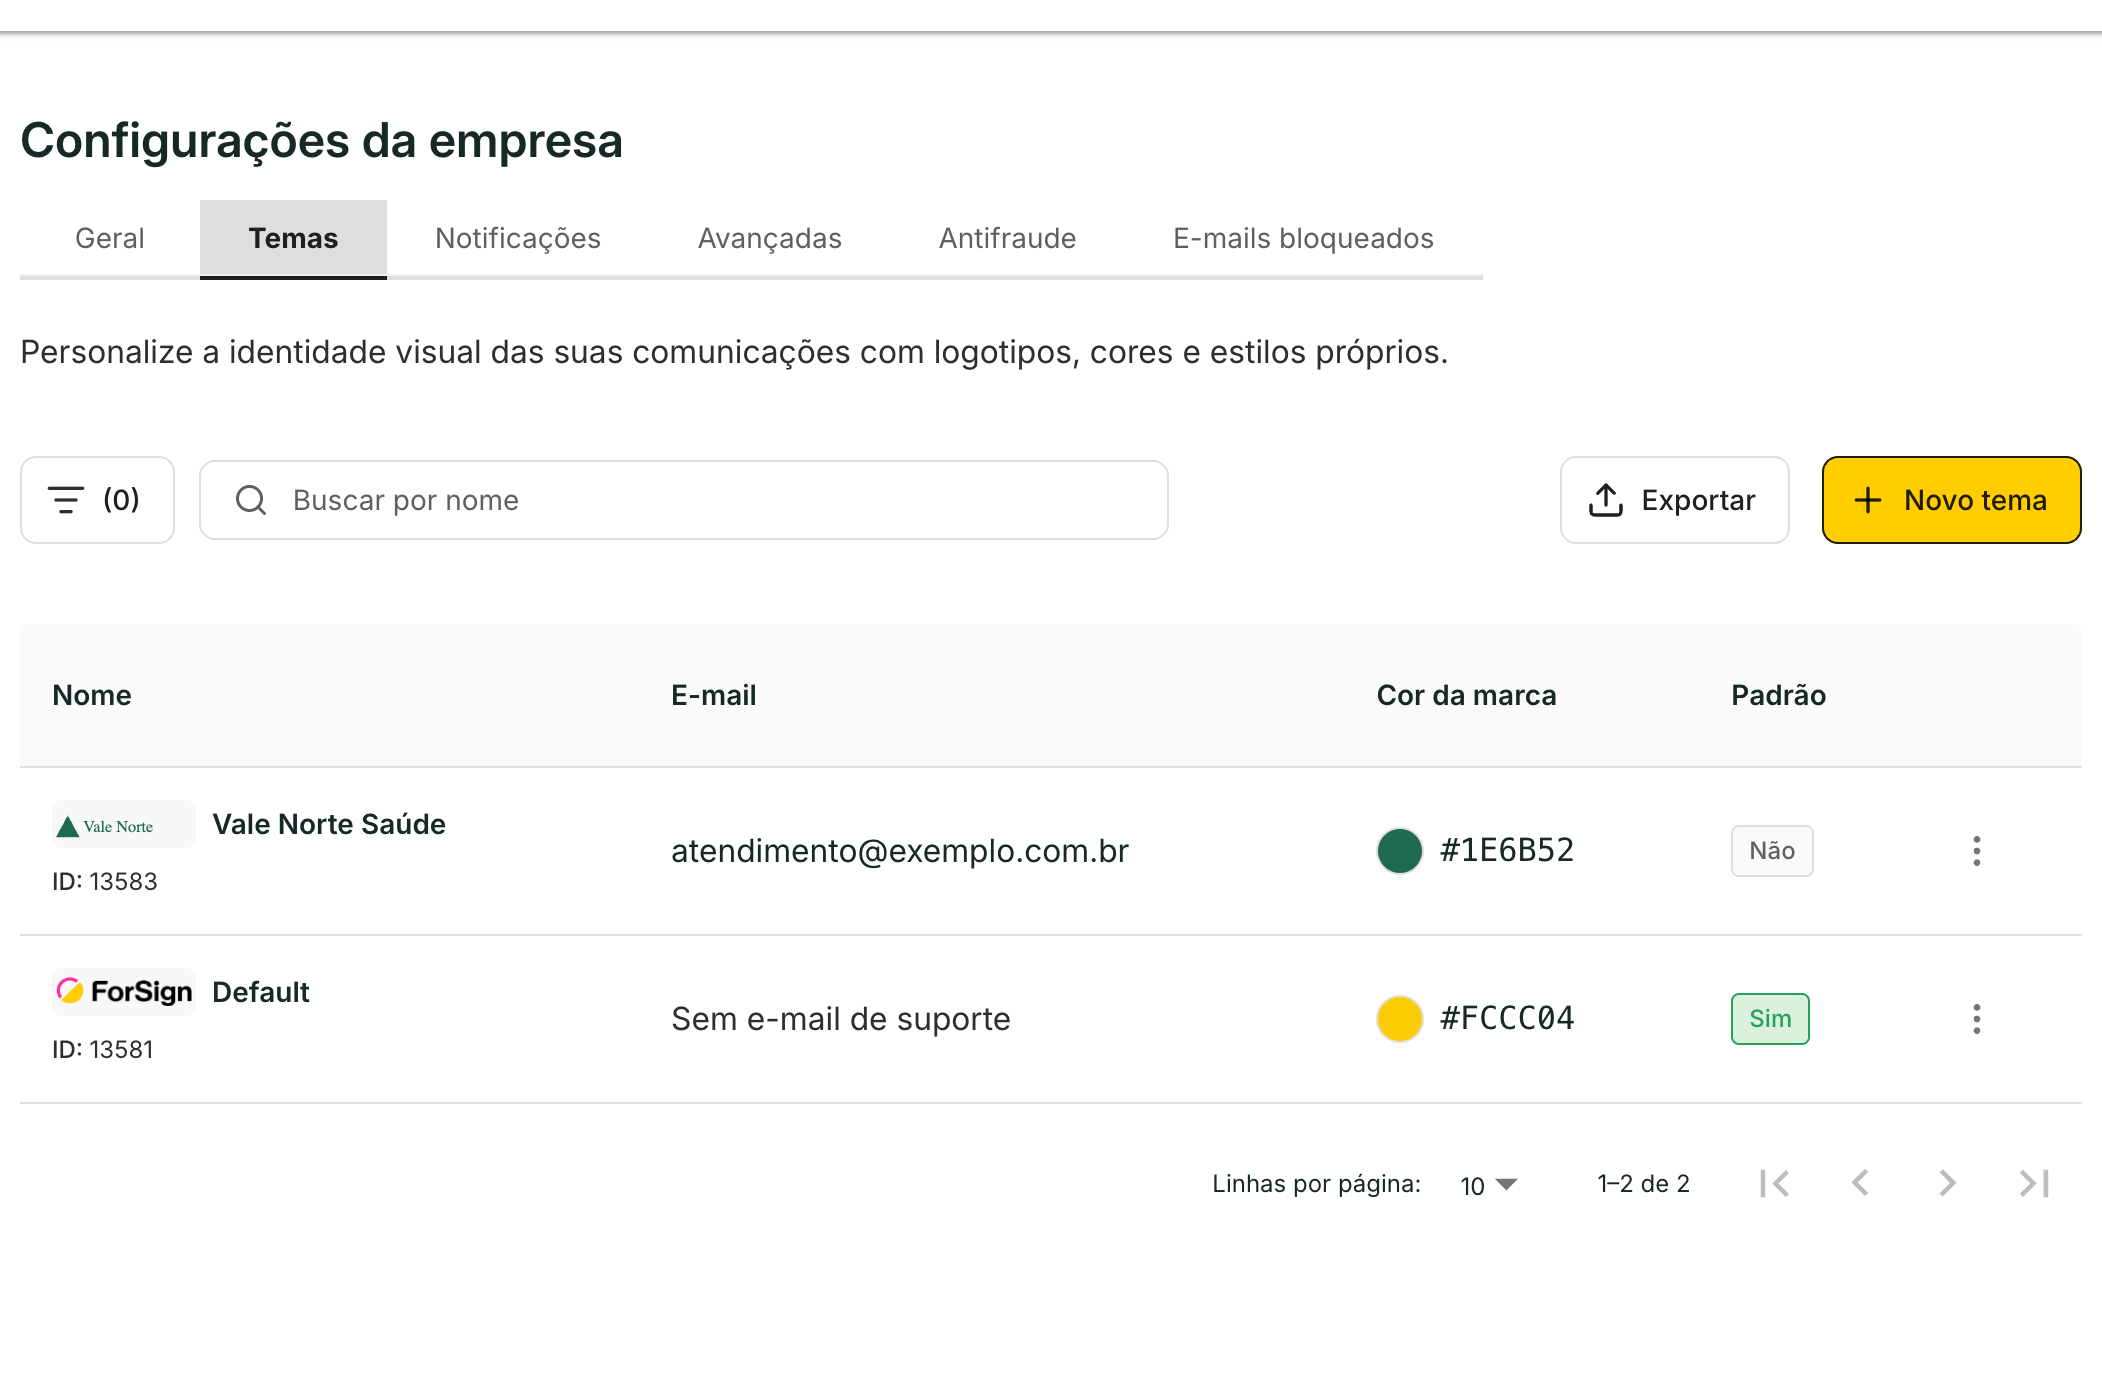Click the Nome column header
The width and height of the screenshot is (2102, 1399).
click(92, 695)
